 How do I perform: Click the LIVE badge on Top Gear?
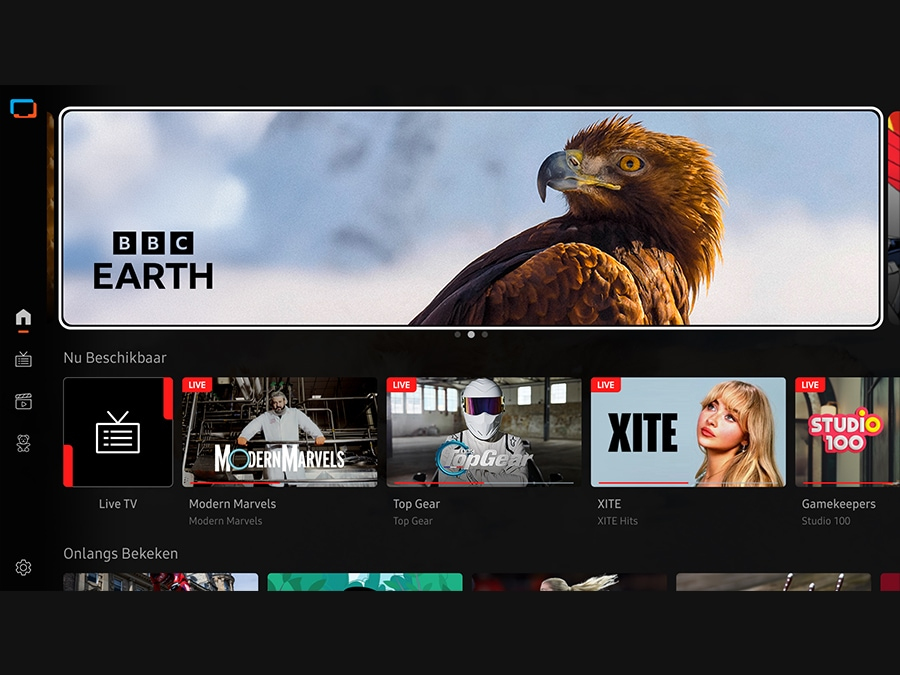[x=401, y=385]
